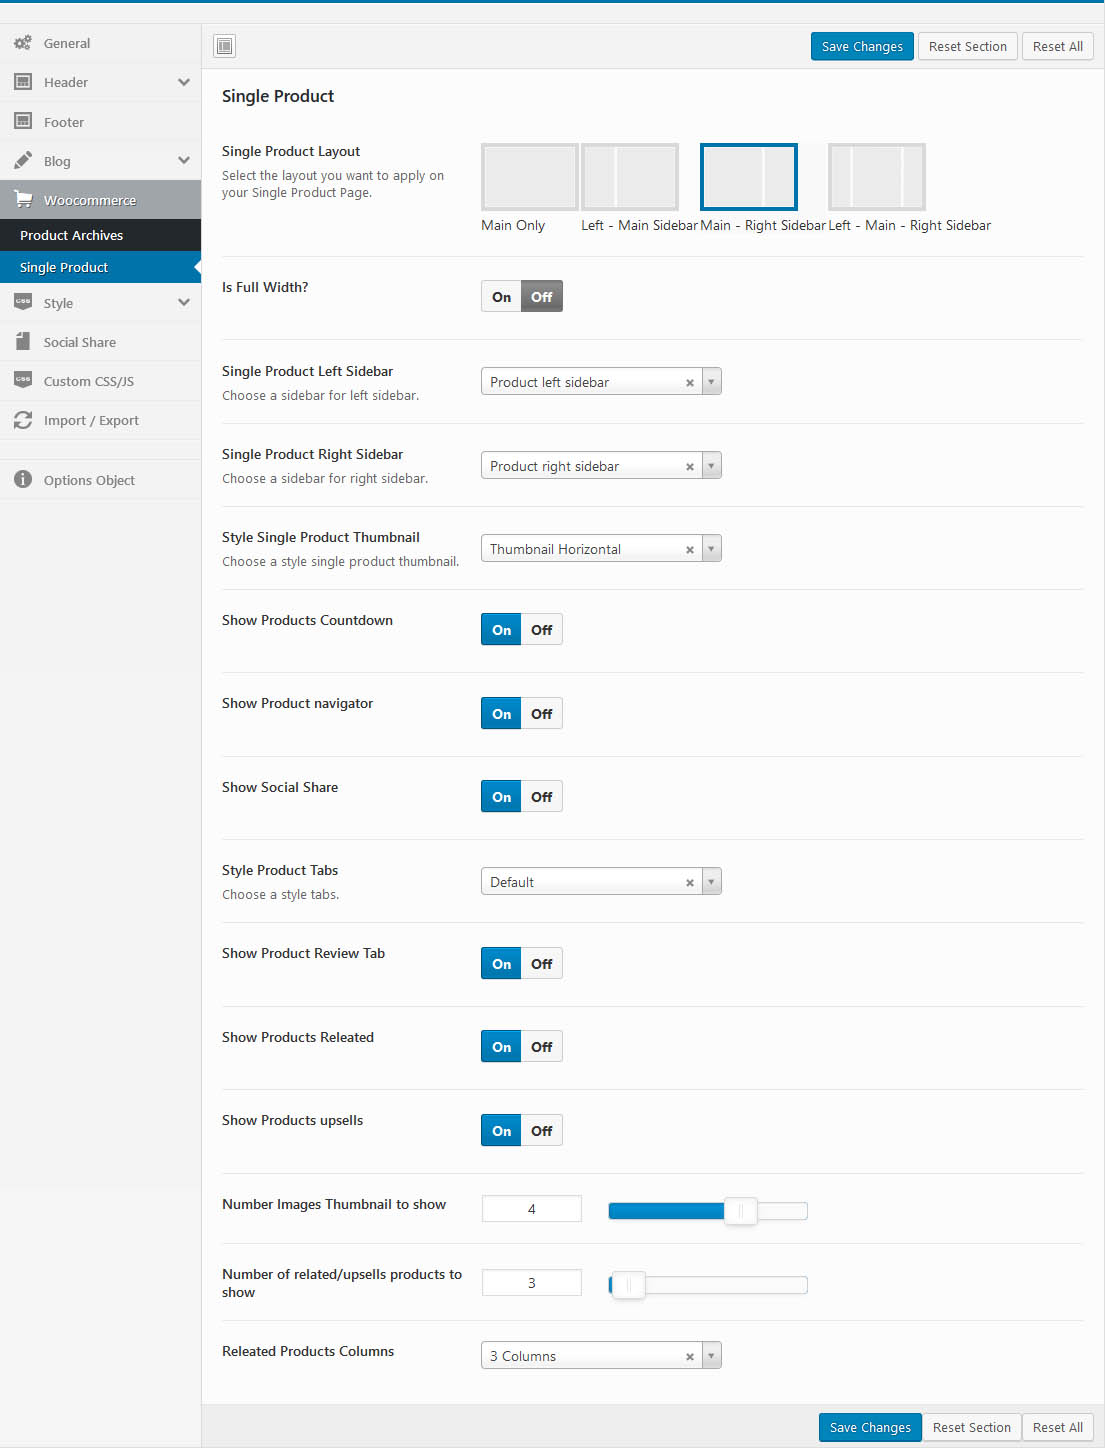Click the bottom Reset Section button
The width and height of the screenshot is (1105, 1448).
click(971, 1427)
